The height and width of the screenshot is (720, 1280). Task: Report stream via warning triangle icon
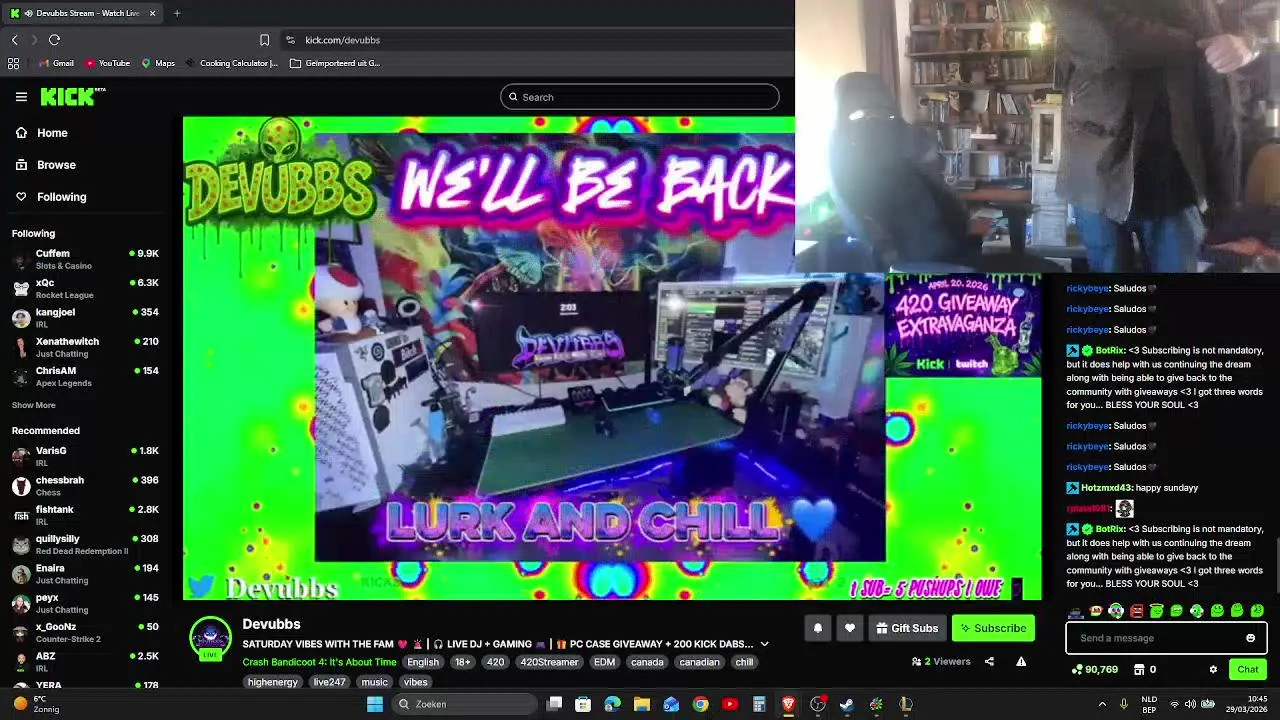pyautogui.click(x=1021, y=661)
